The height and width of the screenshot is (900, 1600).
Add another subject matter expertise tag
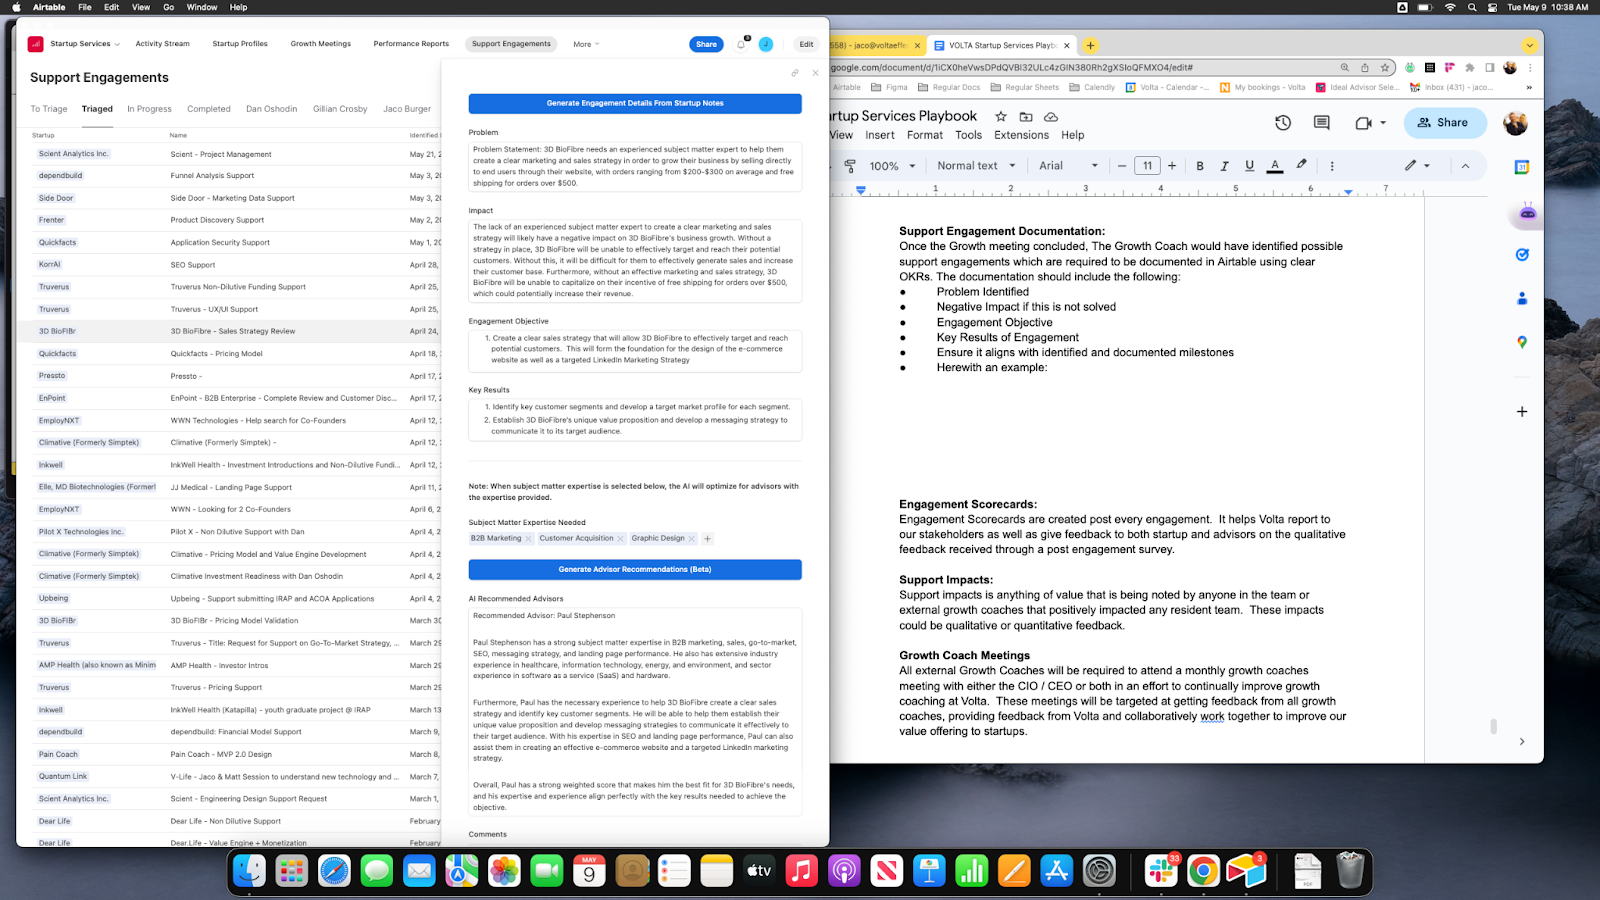(x=707, y=538)
